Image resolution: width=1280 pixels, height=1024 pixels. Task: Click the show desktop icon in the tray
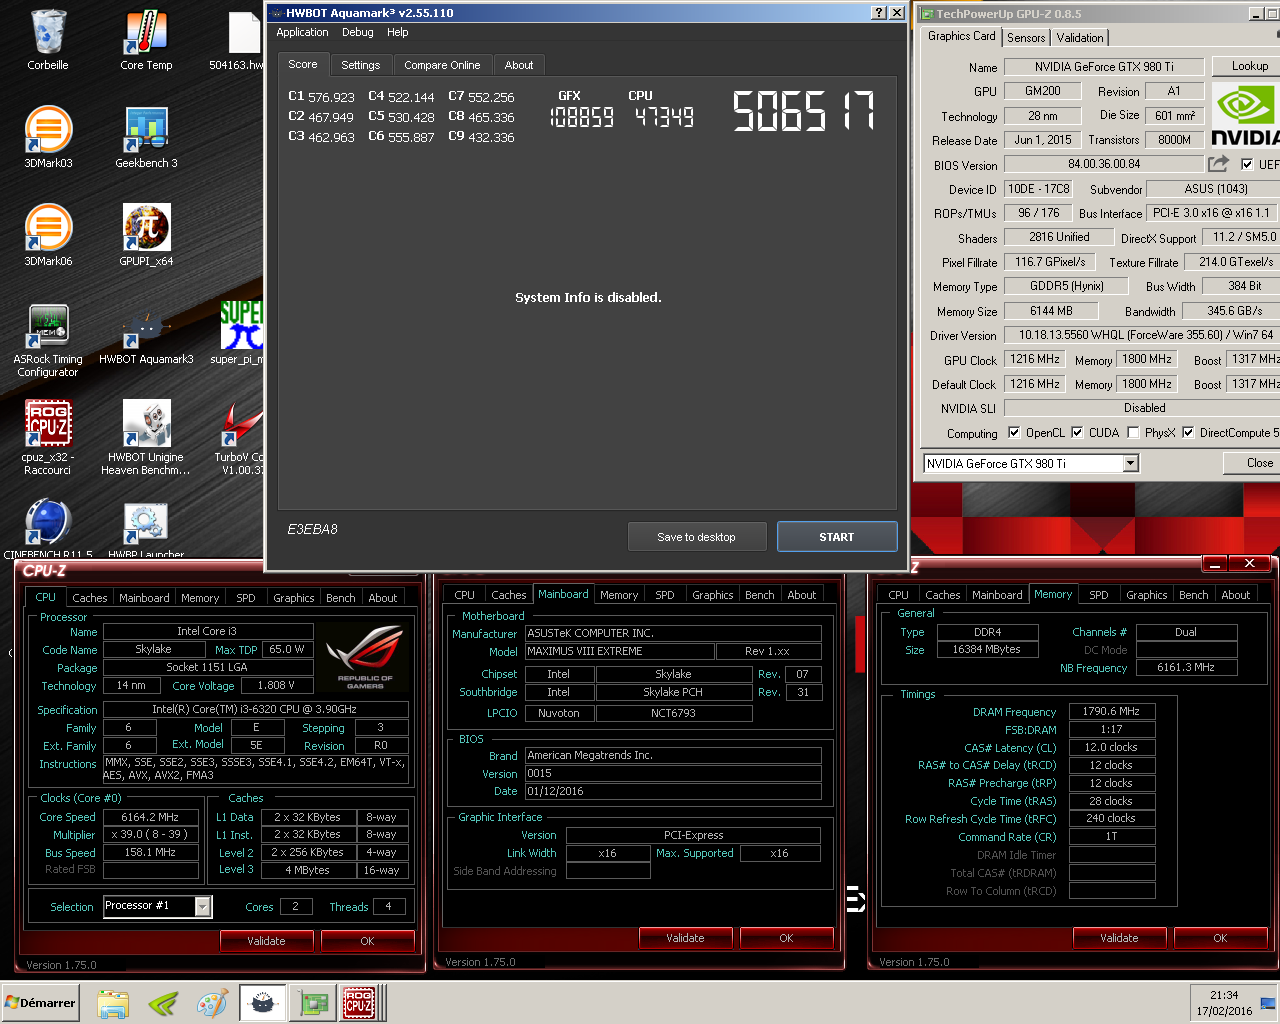click(1268, 1003)
